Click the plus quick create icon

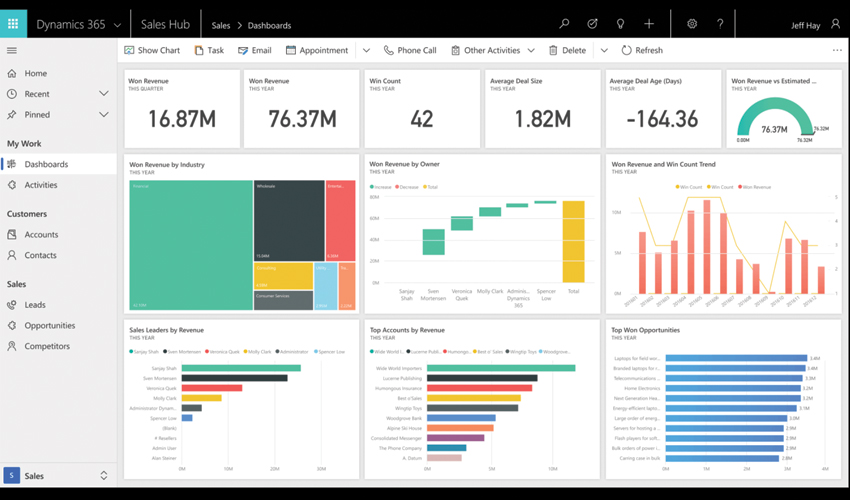tap(649, 24)
